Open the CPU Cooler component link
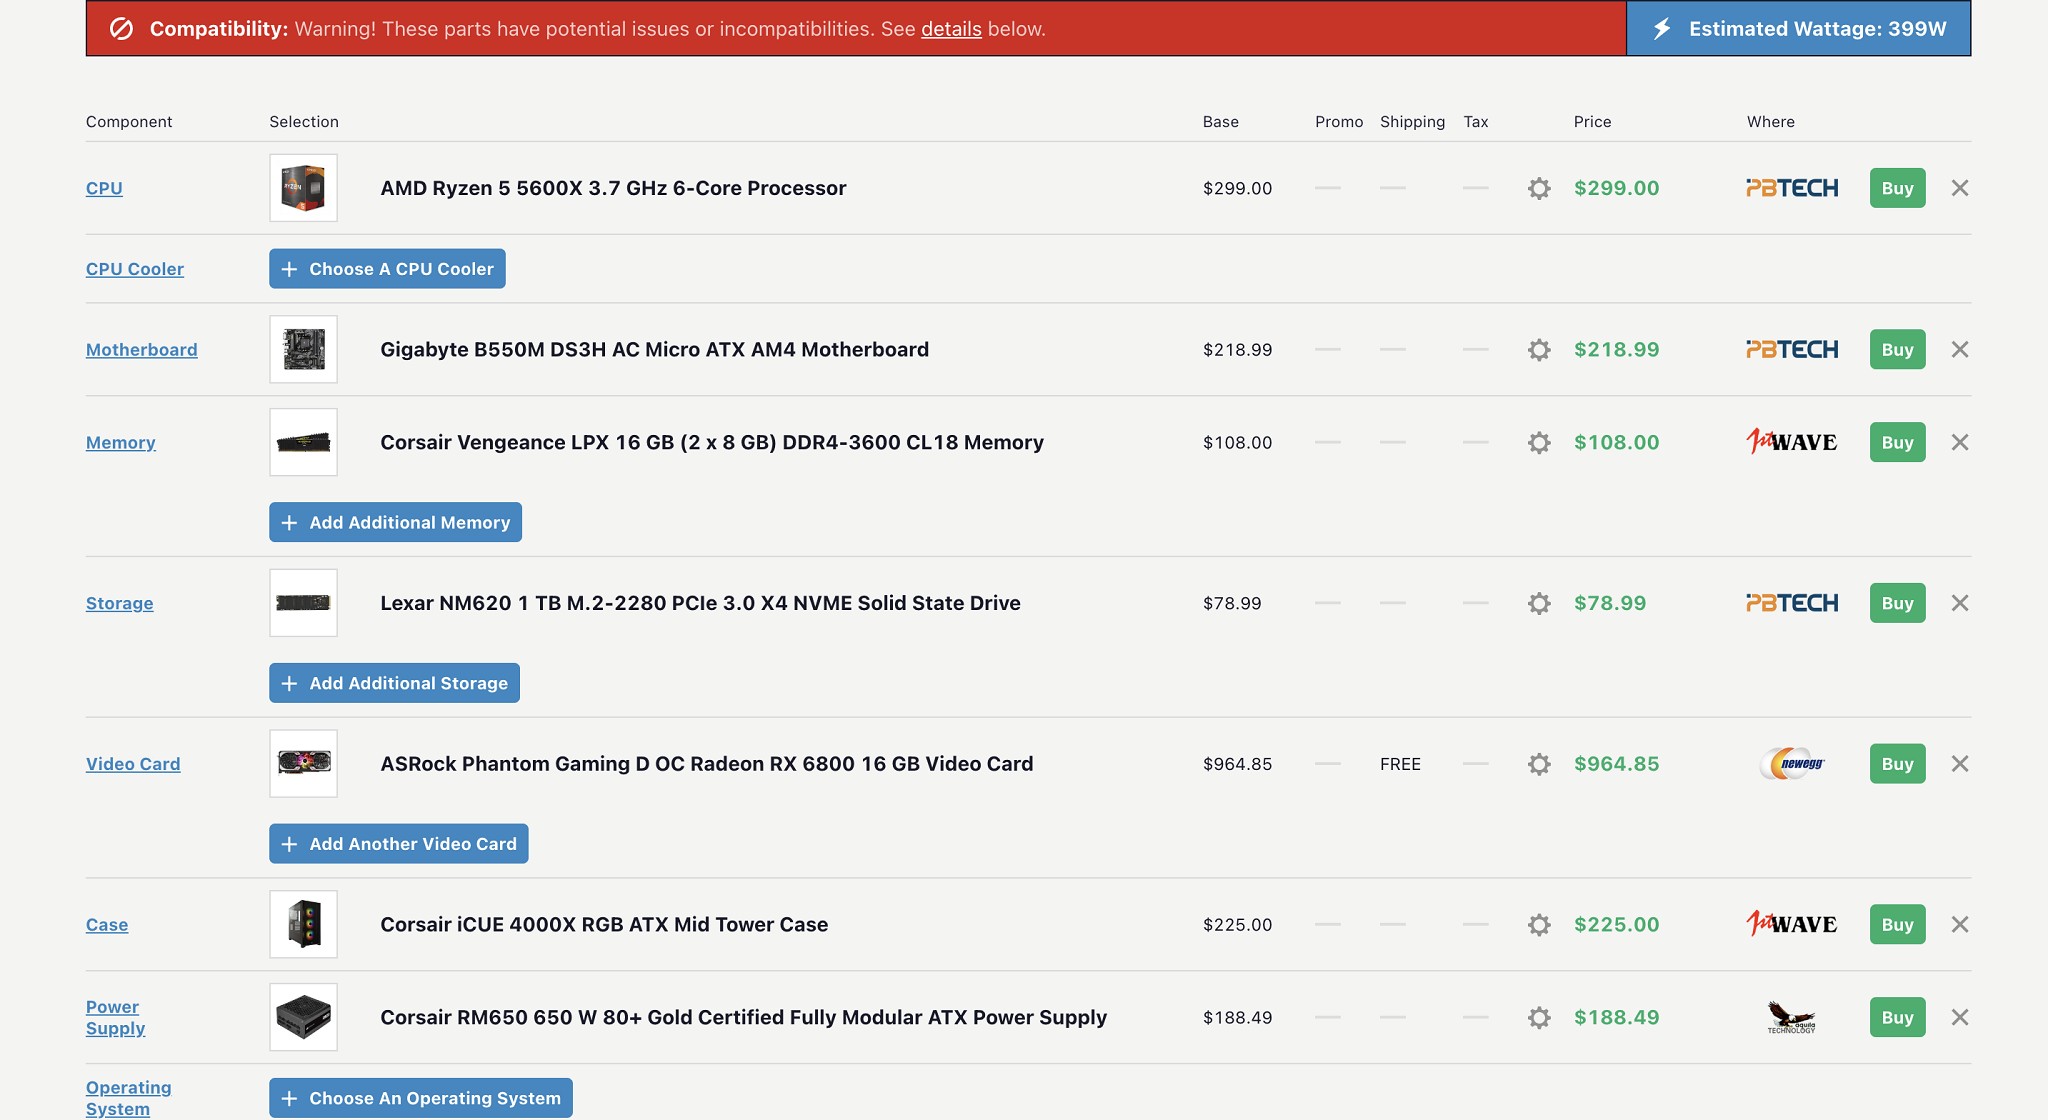Image resolution: width=2048 pixels, height=1120 pixels. tap(135, 269)
